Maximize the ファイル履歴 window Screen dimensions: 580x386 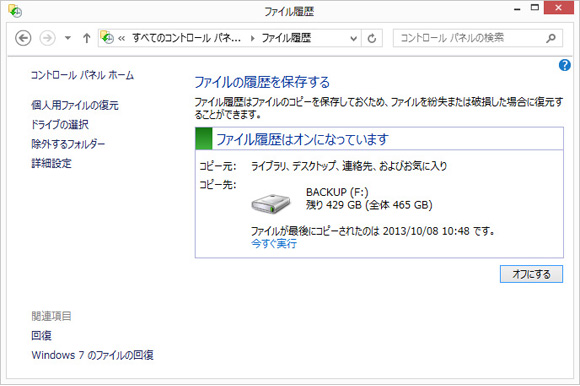pyautogui.click(x=535, y=8)
